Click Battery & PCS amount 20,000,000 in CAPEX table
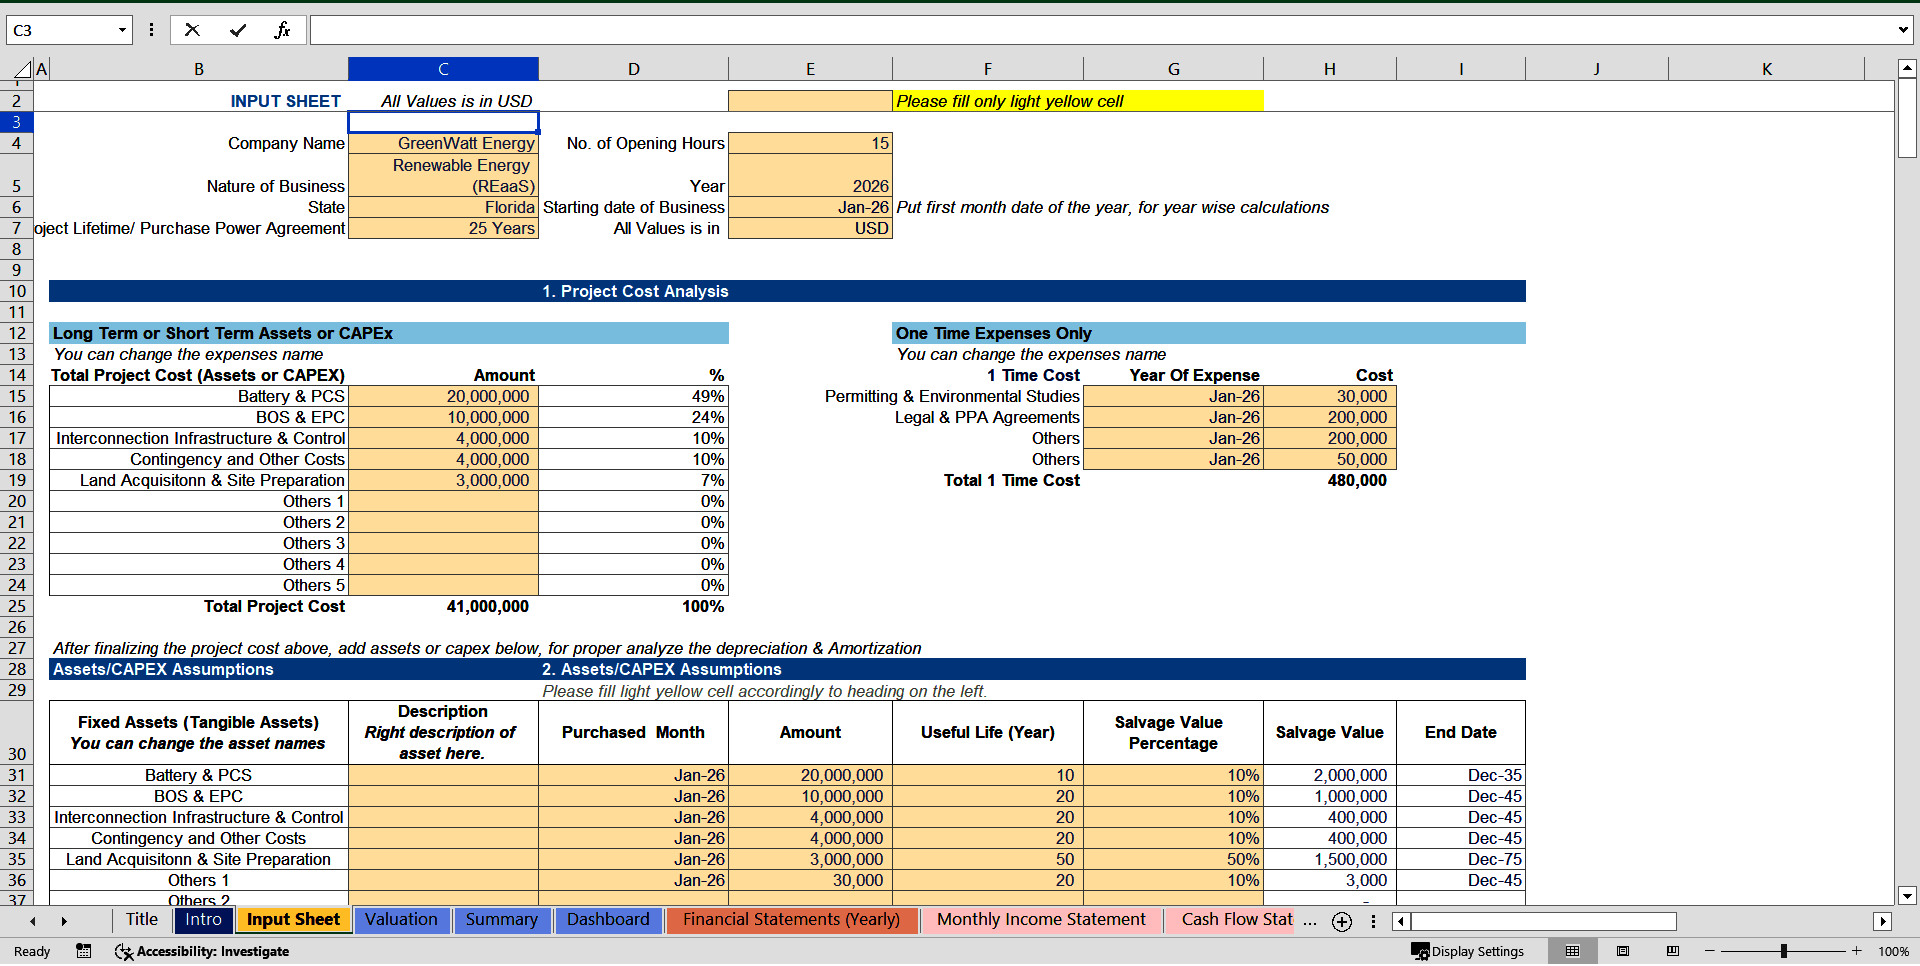Image resolution: width=1920 pixels, height=966 pixels. [x=443, y=396]
